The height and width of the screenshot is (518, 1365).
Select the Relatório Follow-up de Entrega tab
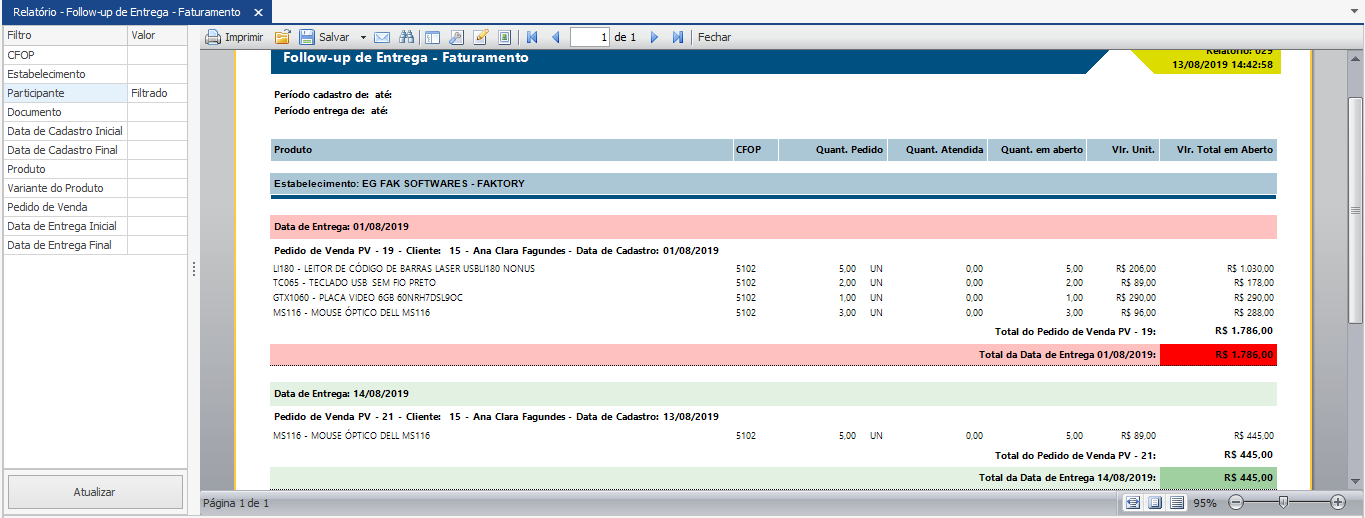126,12
